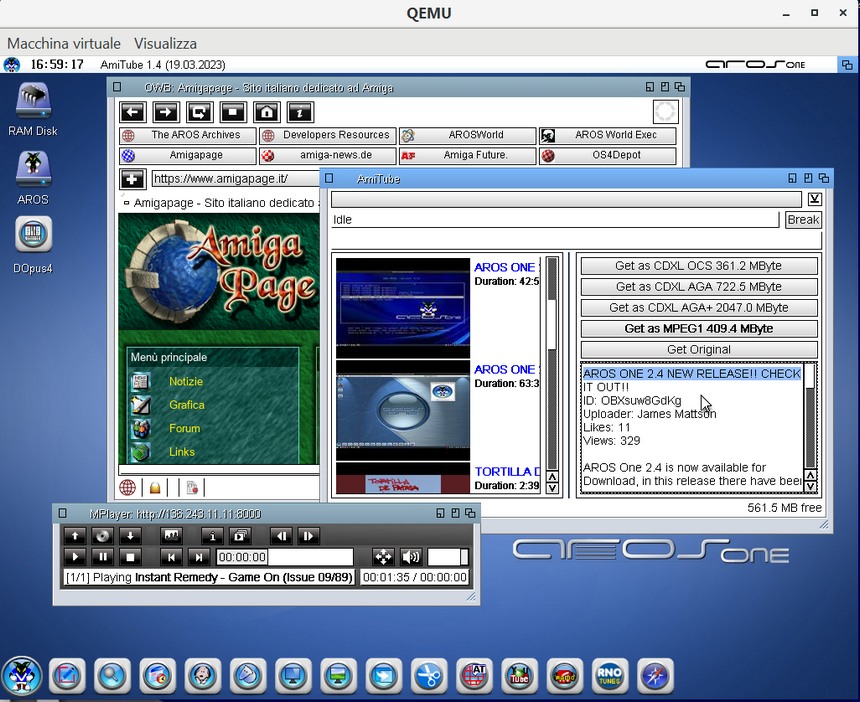Click the Break button in AmiTube
The image size is (860, 702).
tap(803, 220)
